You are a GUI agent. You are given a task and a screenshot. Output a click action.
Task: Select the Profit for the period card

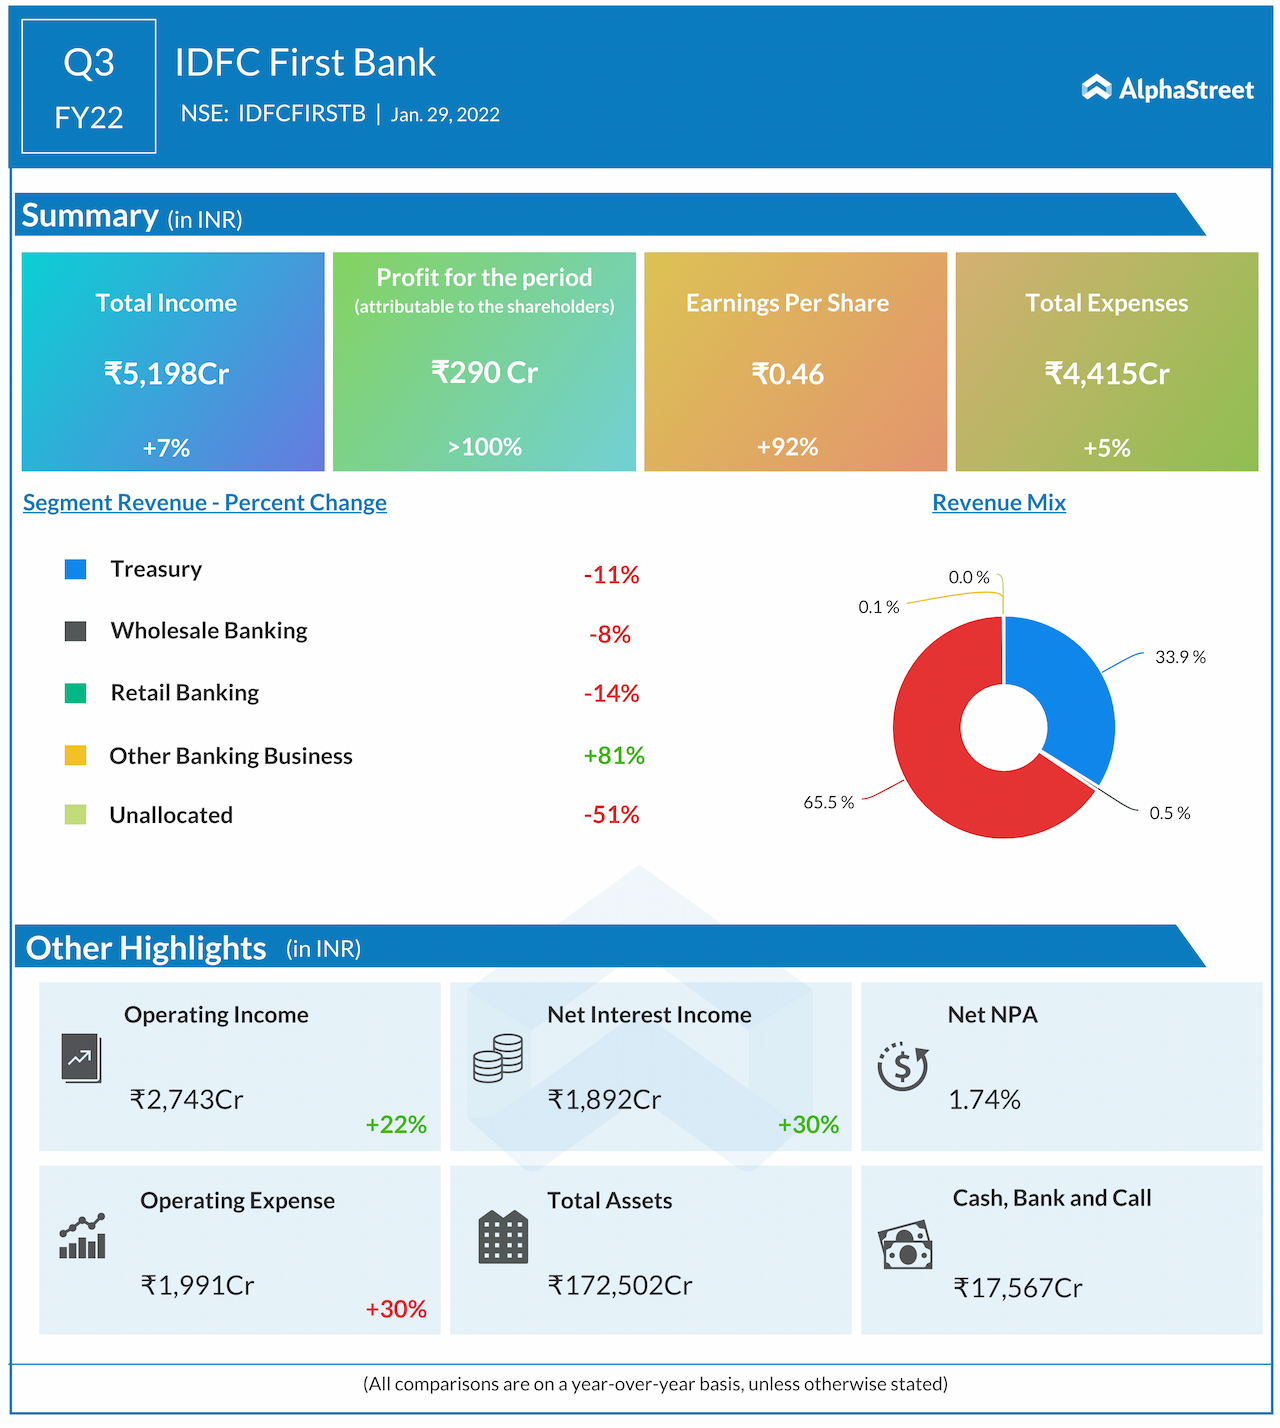[x=484, y=361]
